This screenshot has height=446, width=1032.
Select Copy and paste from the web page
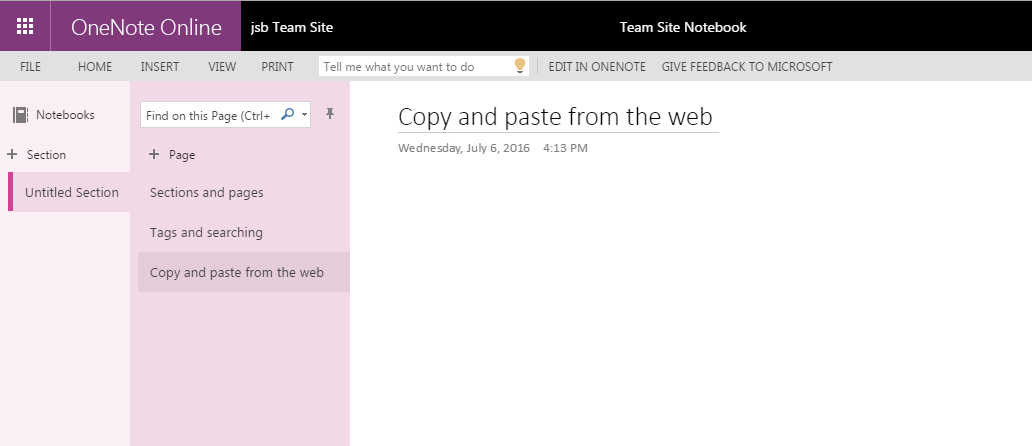tap(244, 272)
